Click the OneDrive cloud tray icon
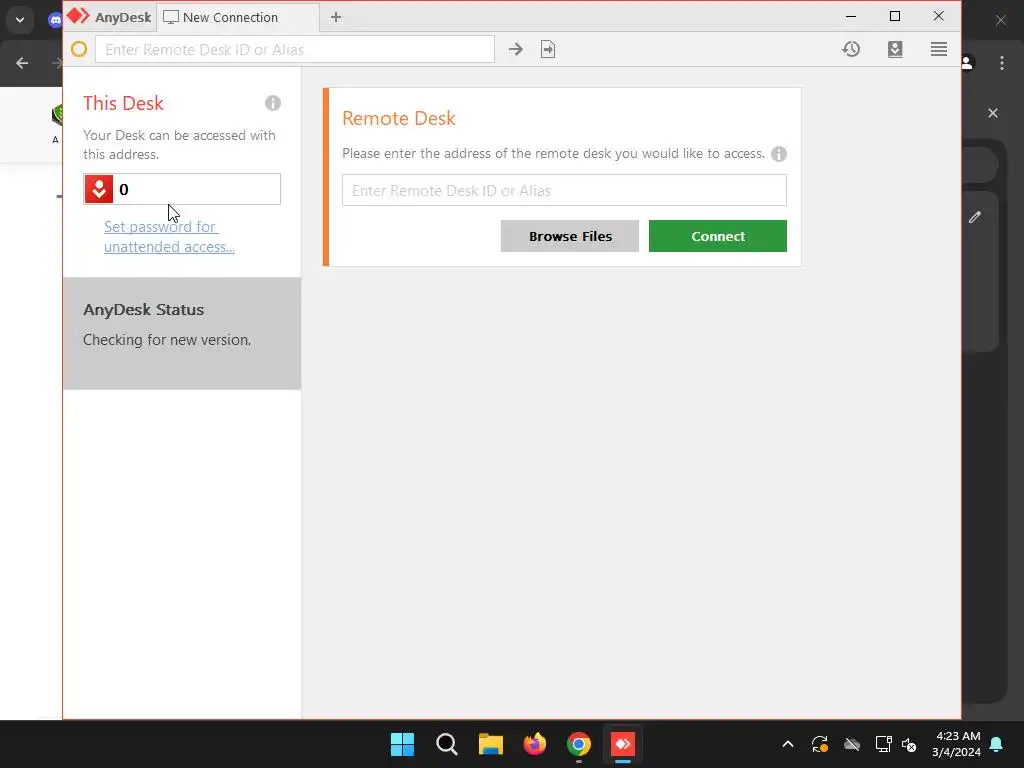 tap(852, 744)
